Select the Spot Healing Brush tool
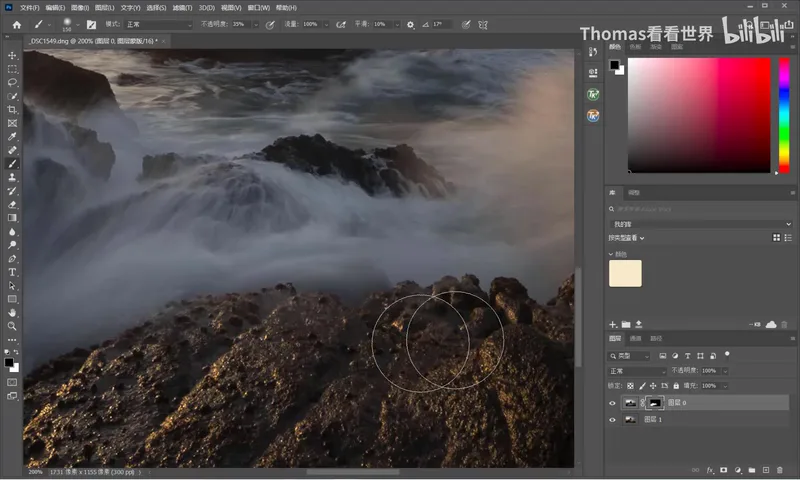Viewport: 800px width, 480px height. 12,150
